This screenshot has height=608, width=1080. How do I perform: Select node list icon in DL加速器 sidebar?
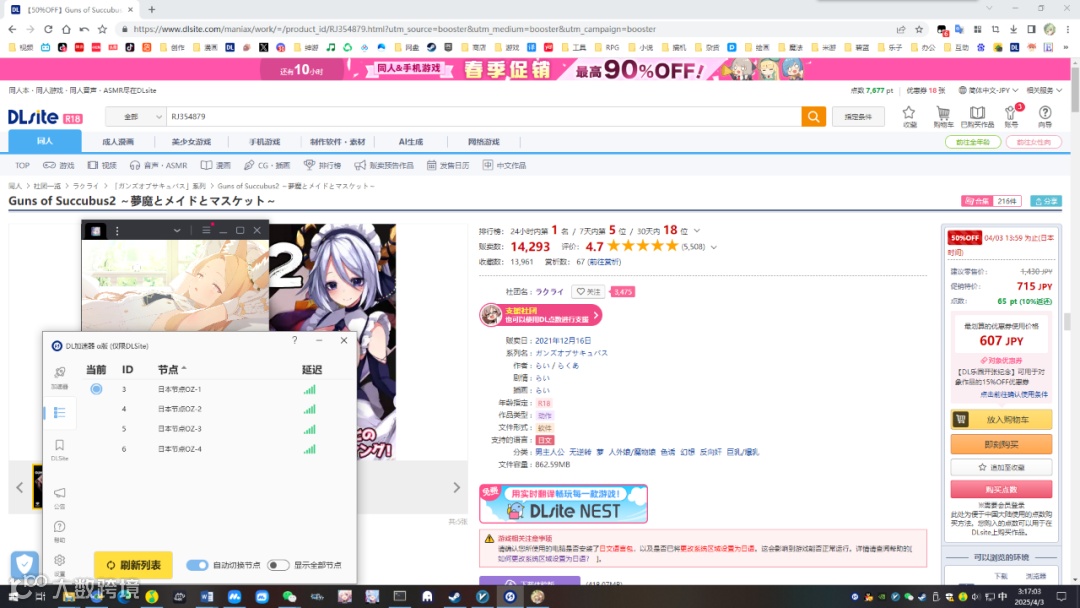[59, 412]
